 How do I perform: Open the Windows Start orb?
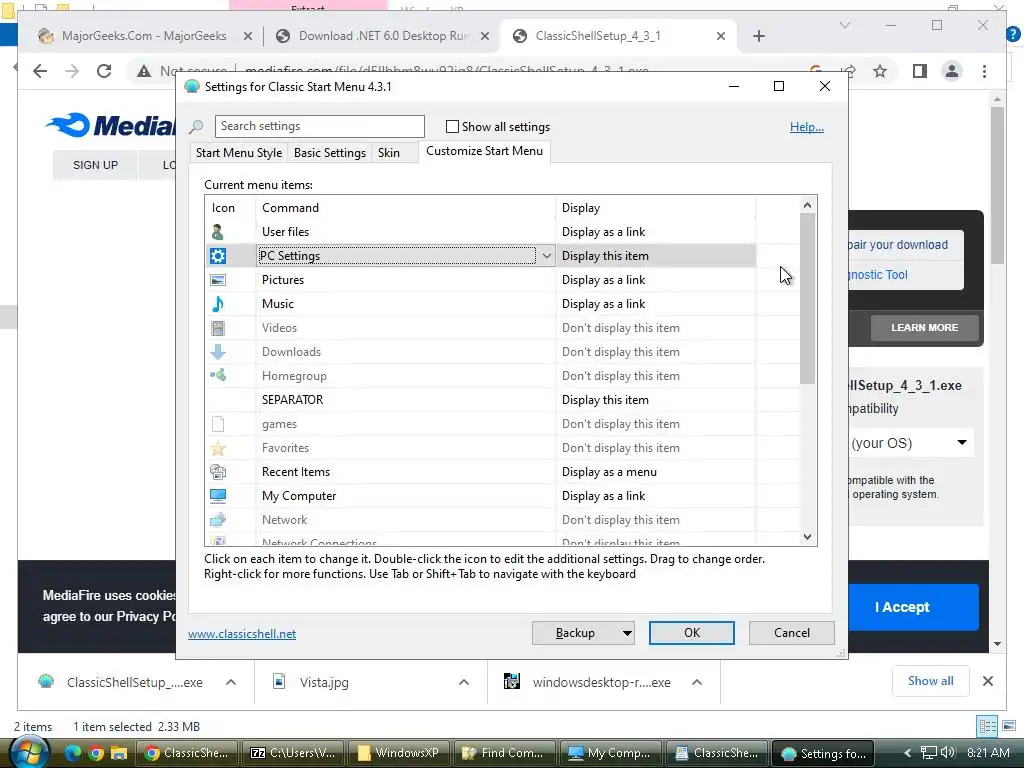(x=28, y=753)
